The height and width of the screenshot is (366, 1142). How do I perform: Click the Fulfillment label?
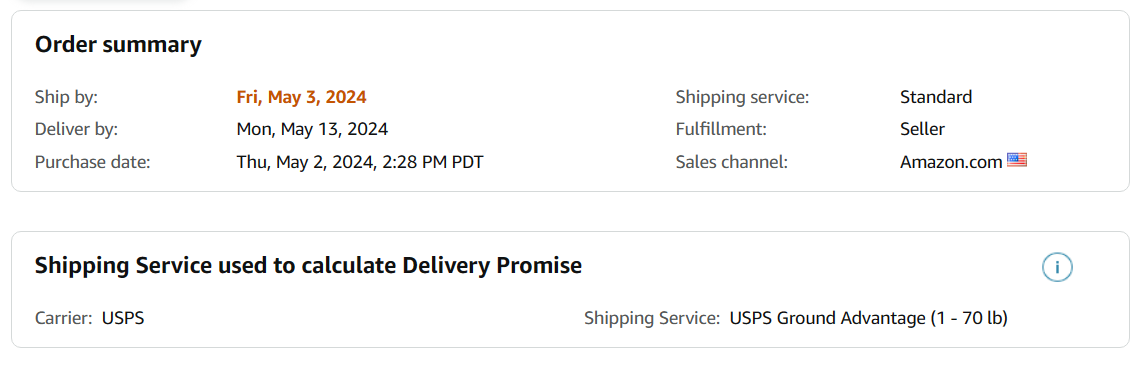click(721, 130)
